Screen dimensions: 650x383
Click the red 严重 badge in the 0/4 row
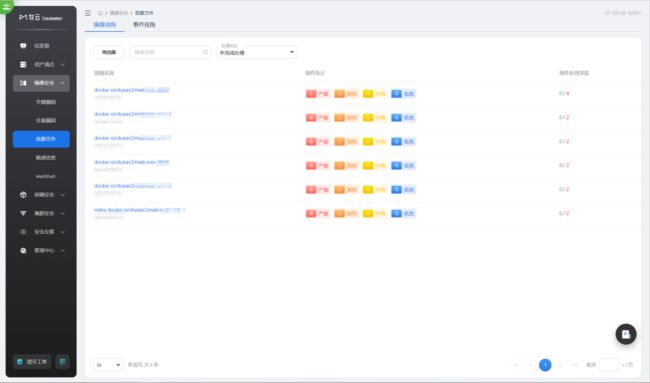(x=317, y=94)
